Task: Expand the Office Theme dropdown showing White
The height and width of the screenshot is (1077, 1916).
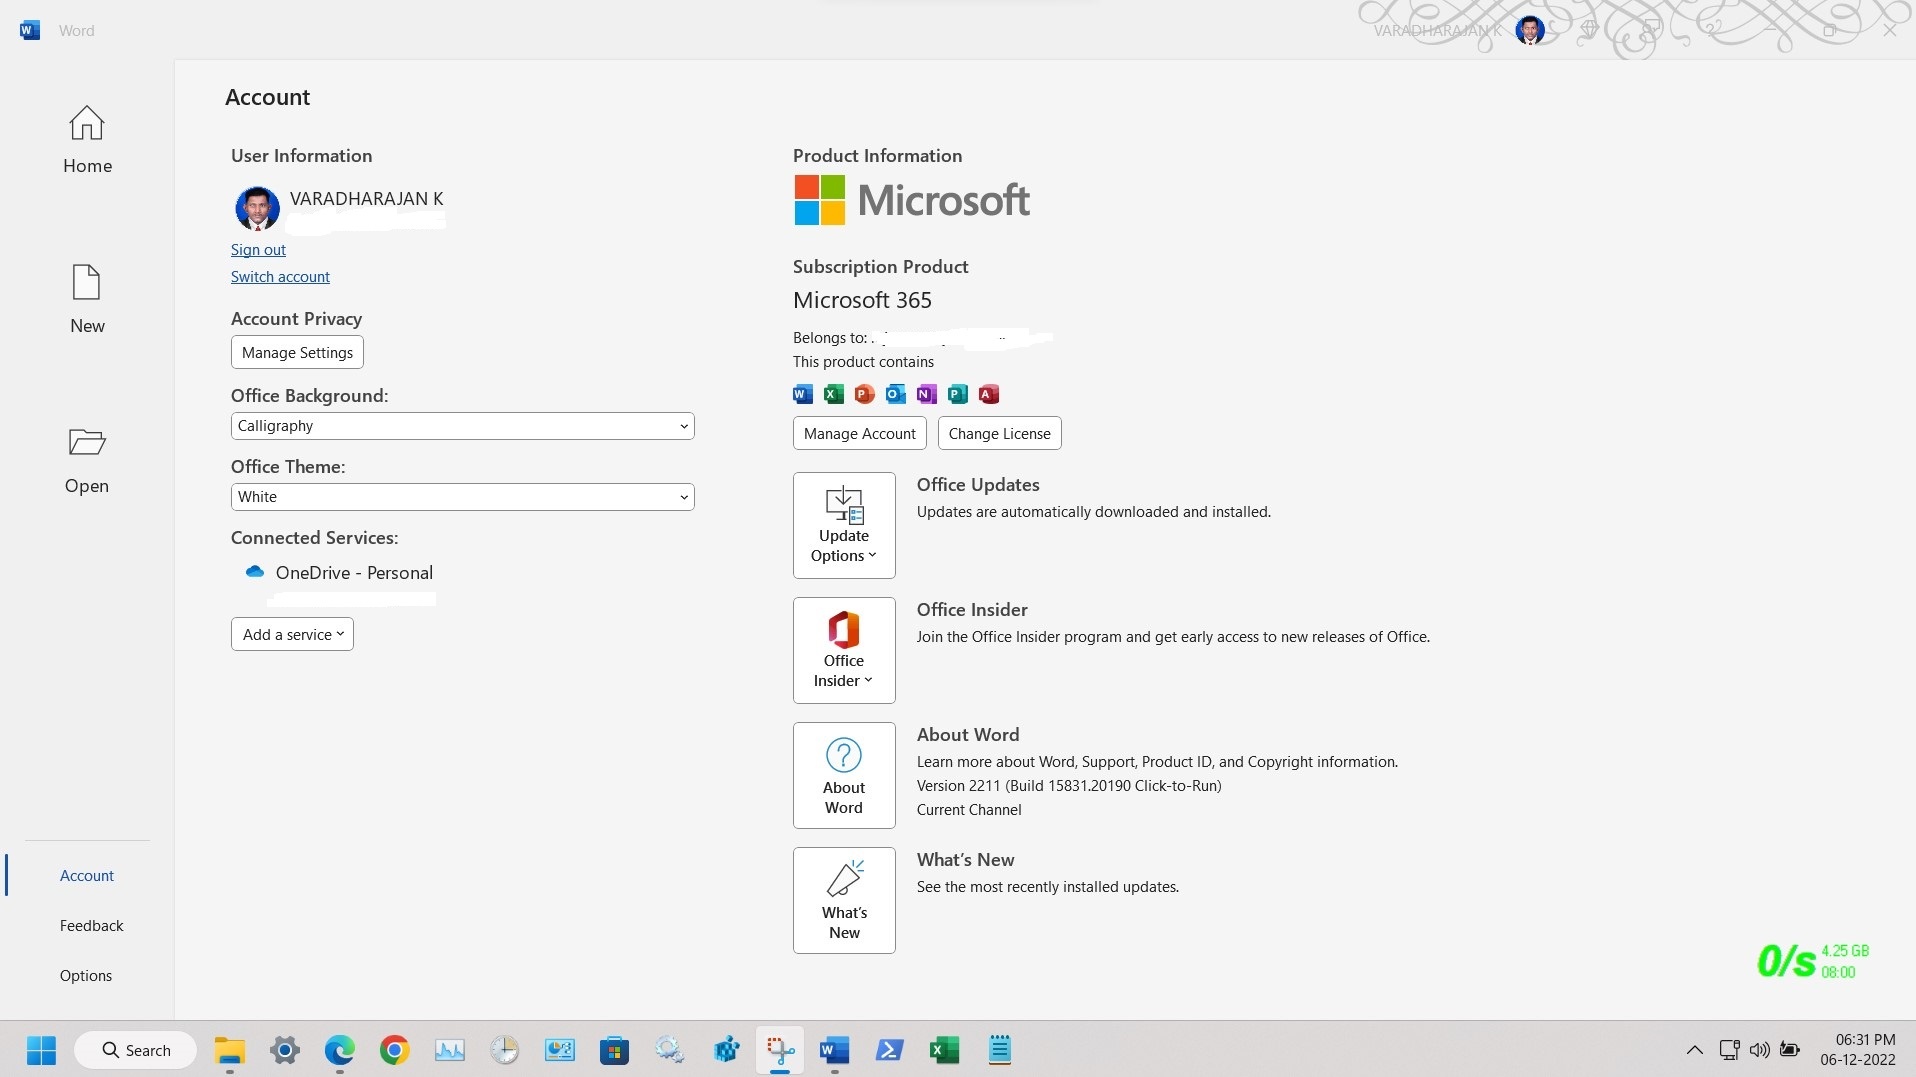Action: 462,497
